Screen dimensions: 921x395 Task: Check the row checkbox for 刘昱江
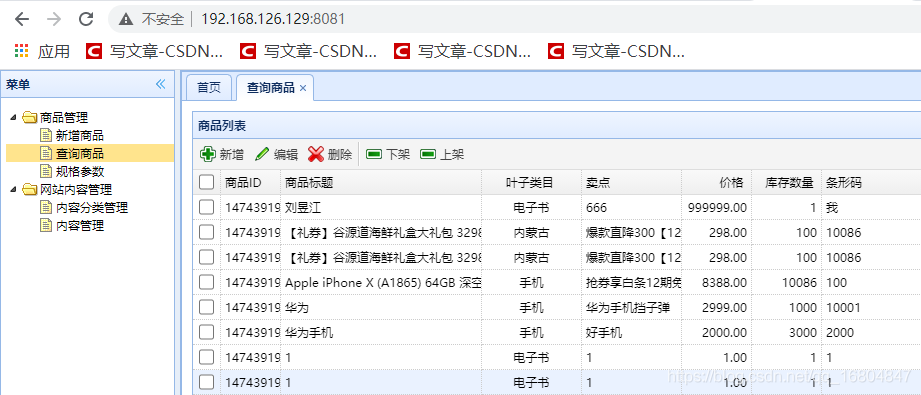(x=206, y=207)
